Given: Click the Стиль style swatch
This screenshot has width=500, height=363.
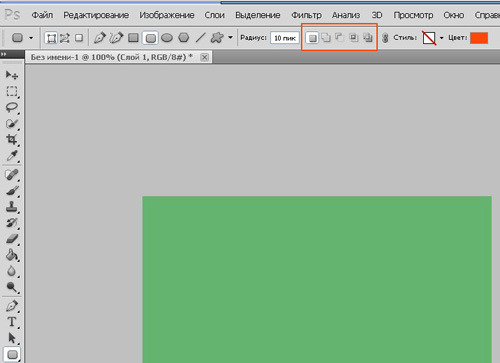Looking at the screenshot, I should 429,38.
